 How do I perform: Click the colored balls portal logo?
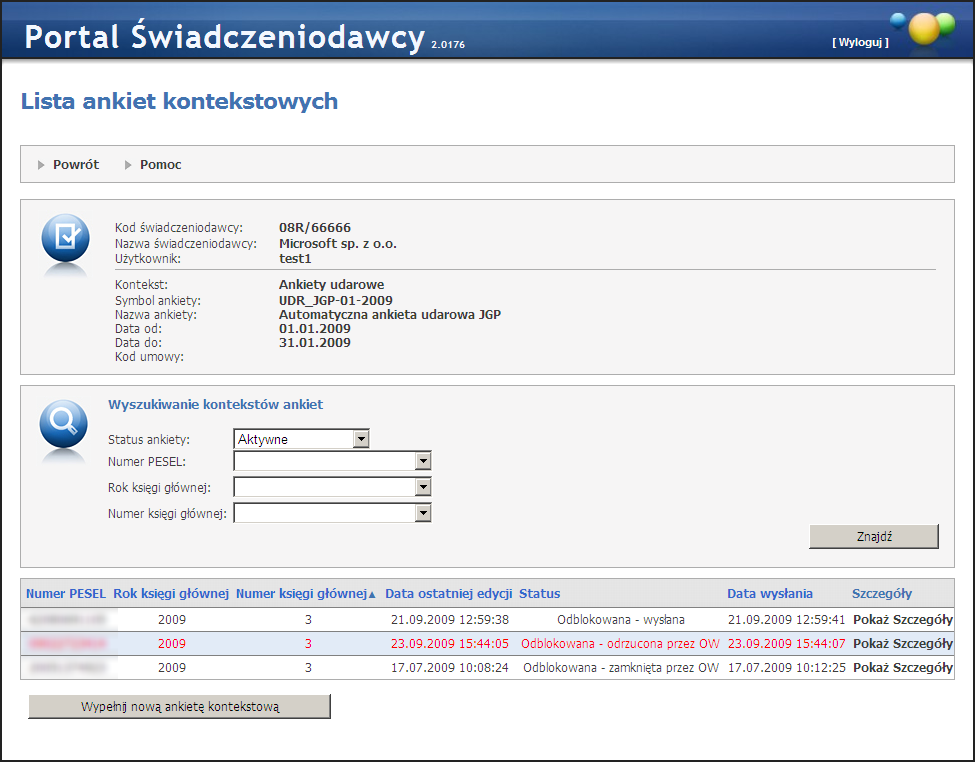pyautogui.click(x=925, y=27)
